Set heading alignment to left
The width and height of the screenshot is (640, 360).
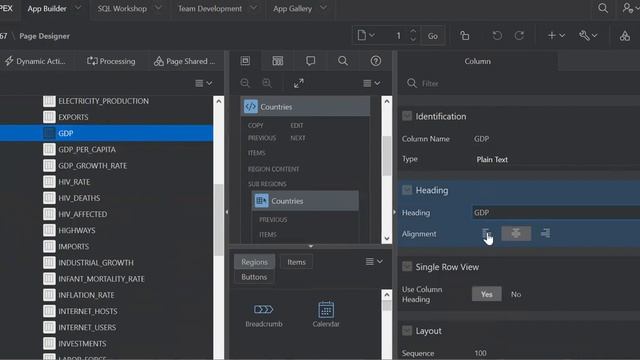tap(487, 233)
